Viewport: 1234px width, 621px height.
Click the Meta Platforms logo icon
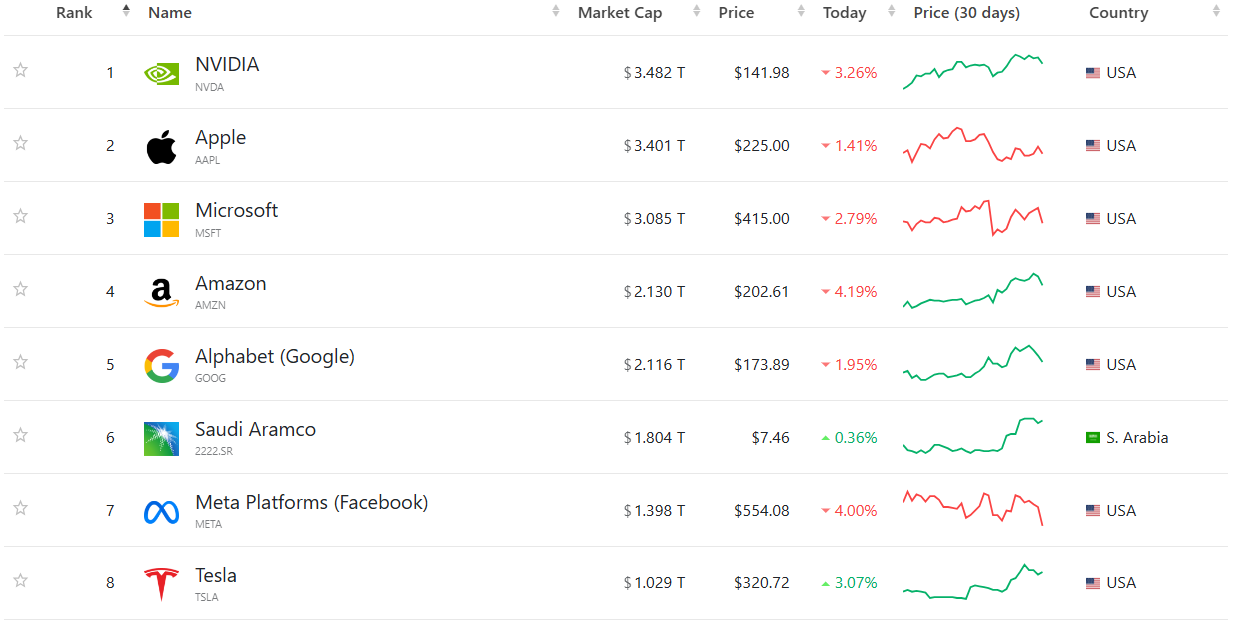(161, 511)
